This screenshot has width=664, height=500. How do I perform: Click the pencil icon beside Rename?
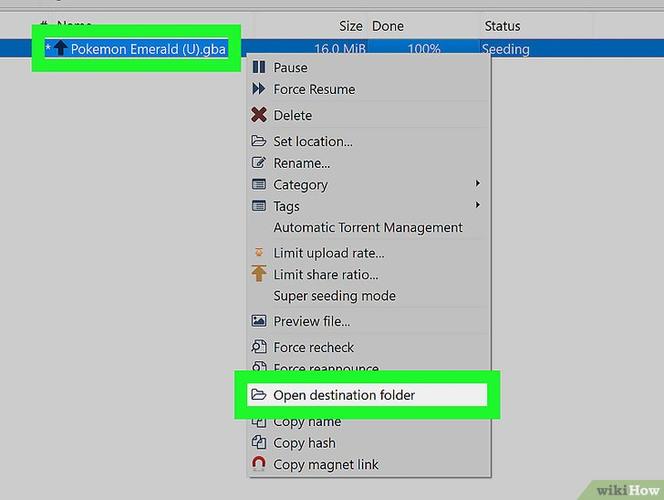(x=258, y=163)
